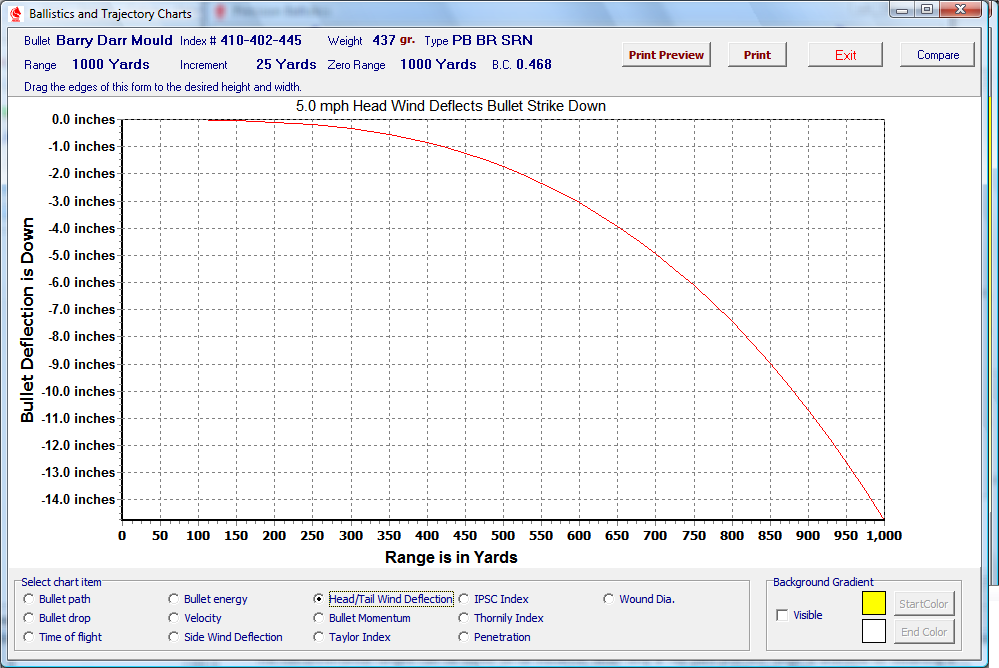
Task: Choose the Thornily Index chart
Action: click(464, 618)
